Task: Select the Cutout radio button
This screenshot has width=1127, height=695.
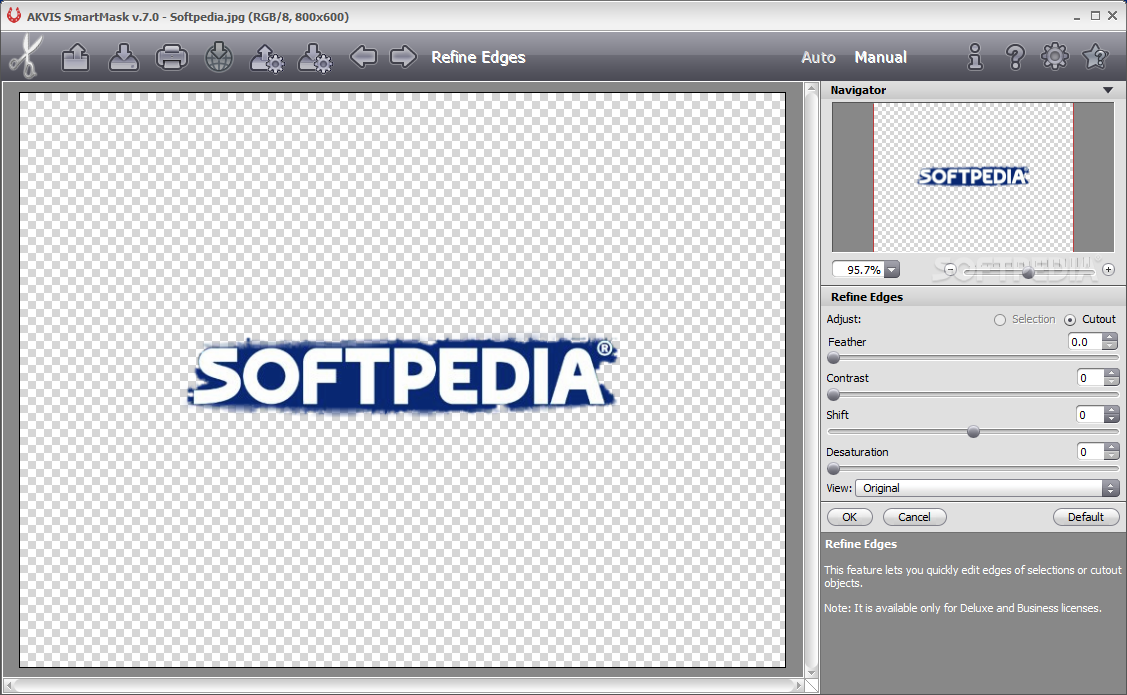Action: point(1070,320)
